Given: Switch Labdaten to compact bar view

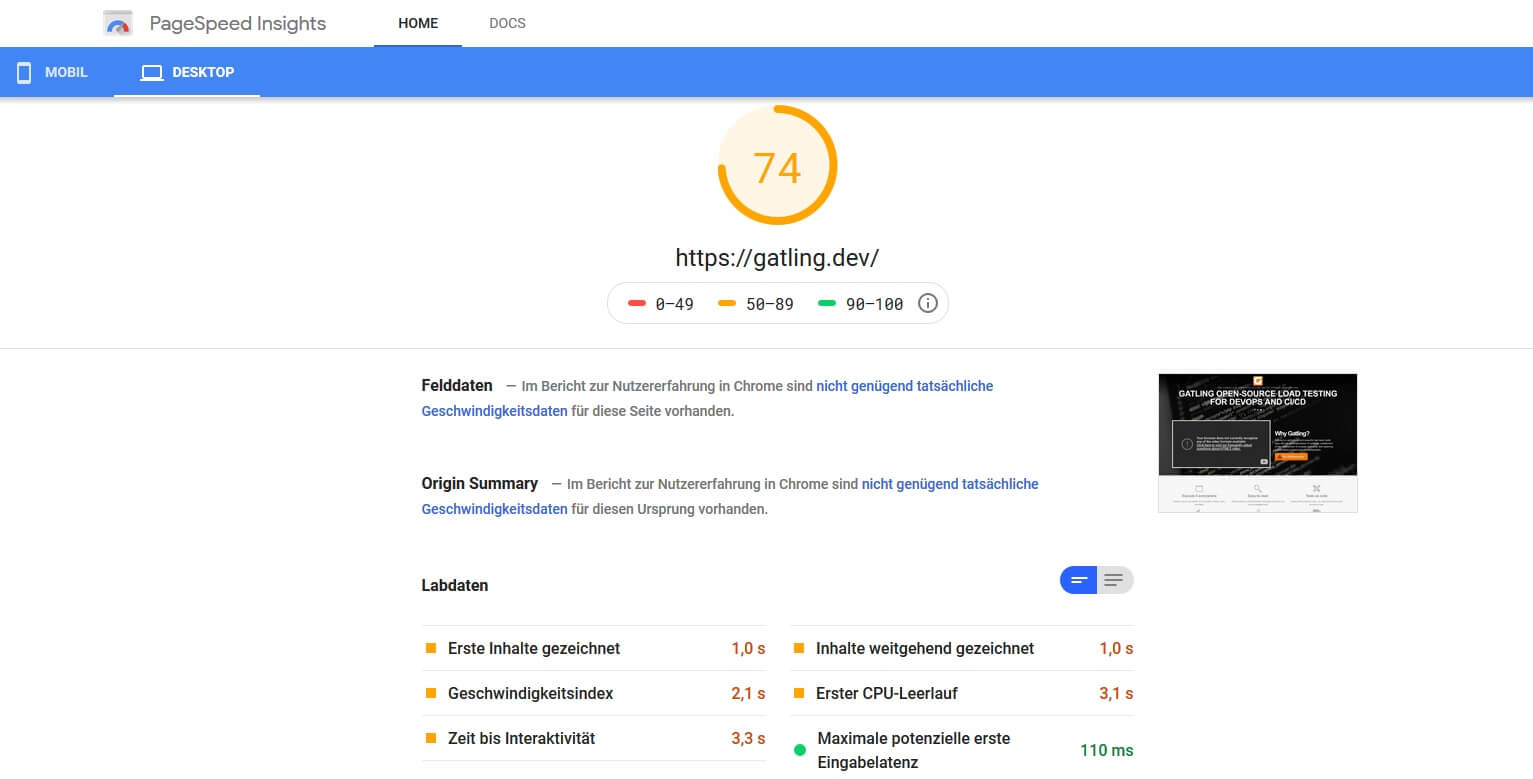Looking at the screenshot, I should pyautogui.click(x=1079, y=580).
